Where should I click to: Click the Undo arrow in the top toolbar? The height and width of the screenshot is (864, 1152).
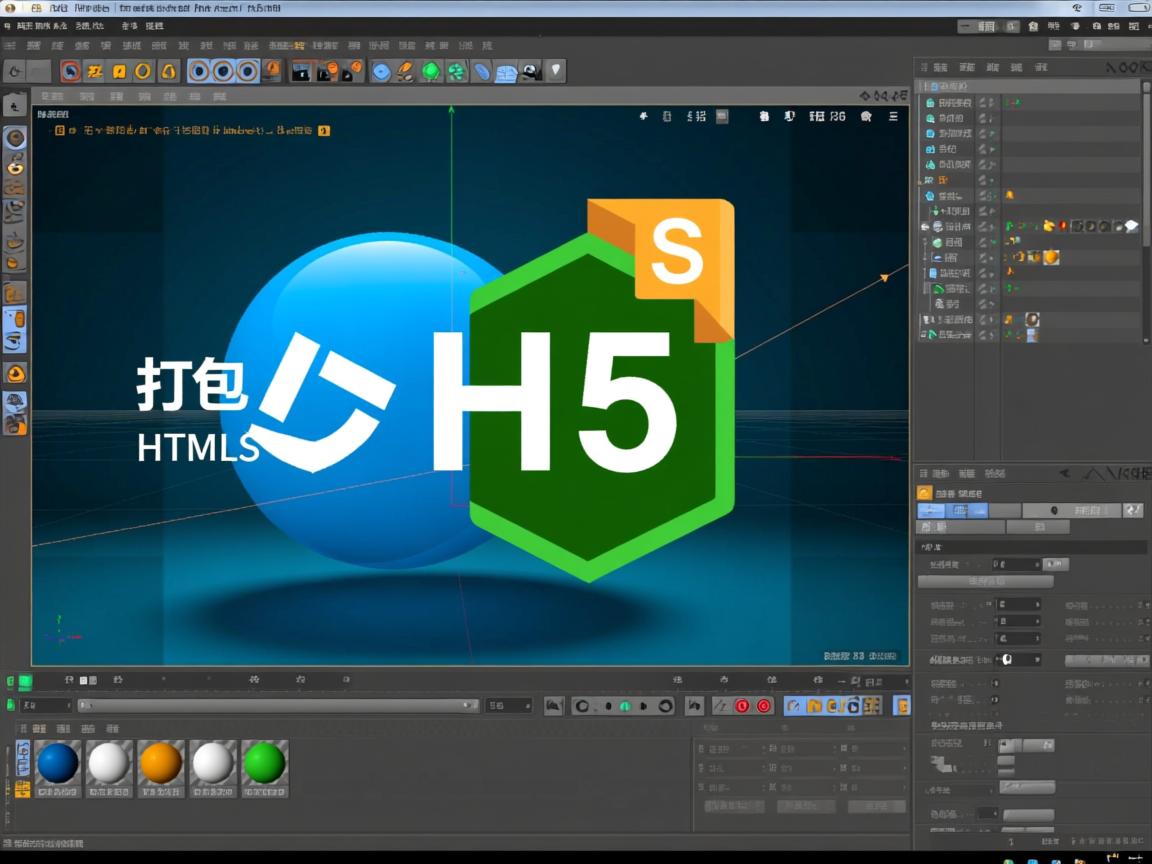coord(14,71)
